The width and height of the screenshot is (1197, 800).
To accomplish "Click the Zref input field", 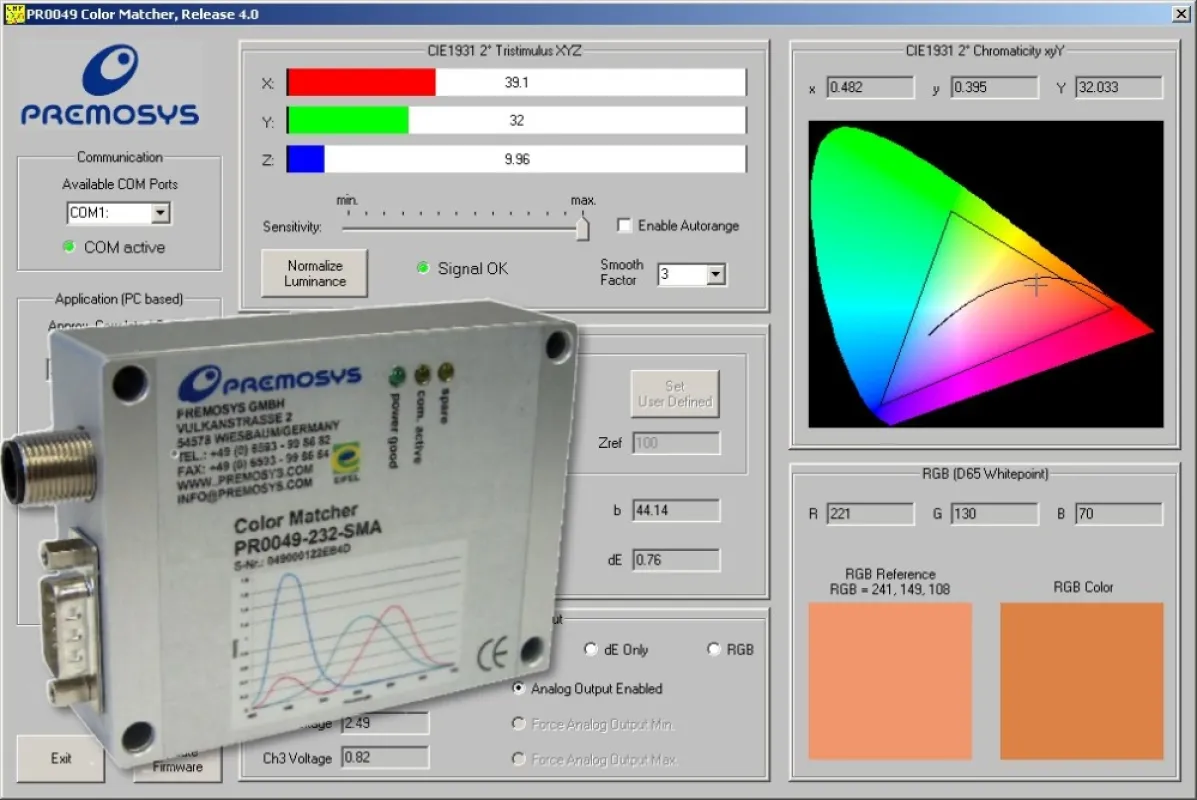I will (676, 443).
